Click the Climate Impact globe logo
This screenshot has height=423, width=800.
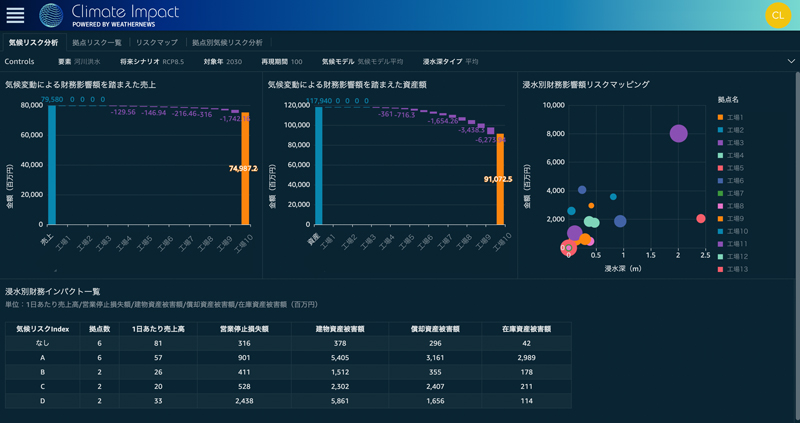click(51, 15)
